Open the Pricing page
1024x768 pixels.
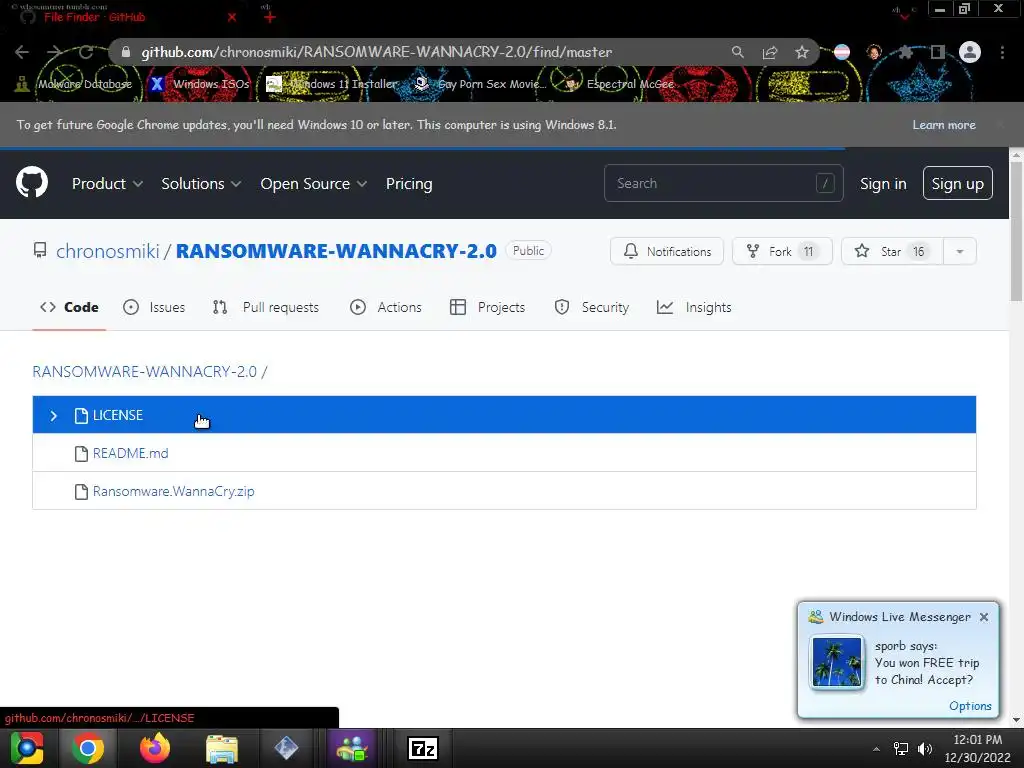click(409, 184)
